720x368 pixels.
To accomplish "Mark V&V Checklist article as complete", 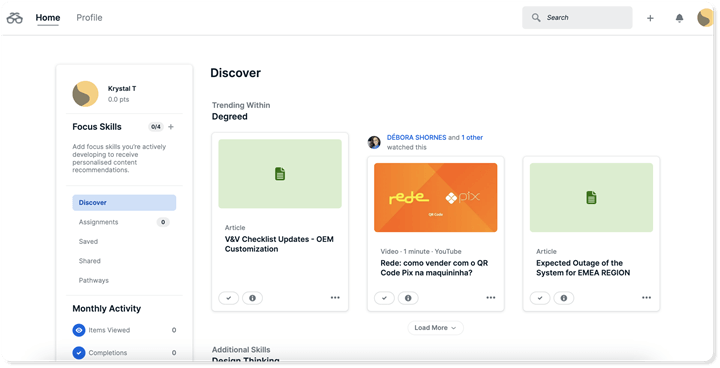I will pos(229,298).
